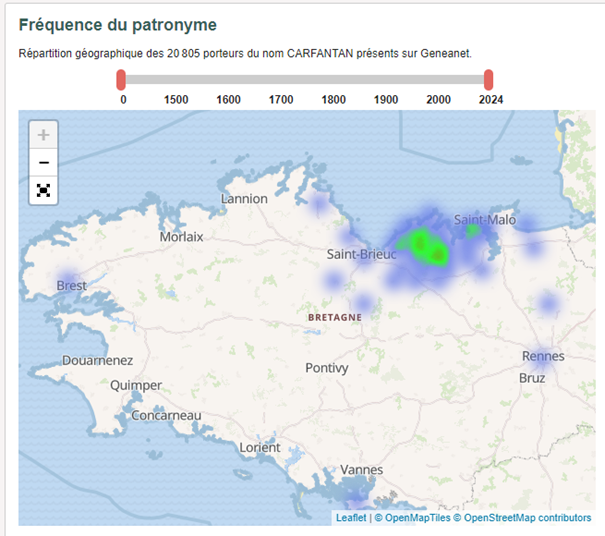Open the Leaflet attribution link
This screenshot has height=536, width=605.
click(x=350, y=518)
